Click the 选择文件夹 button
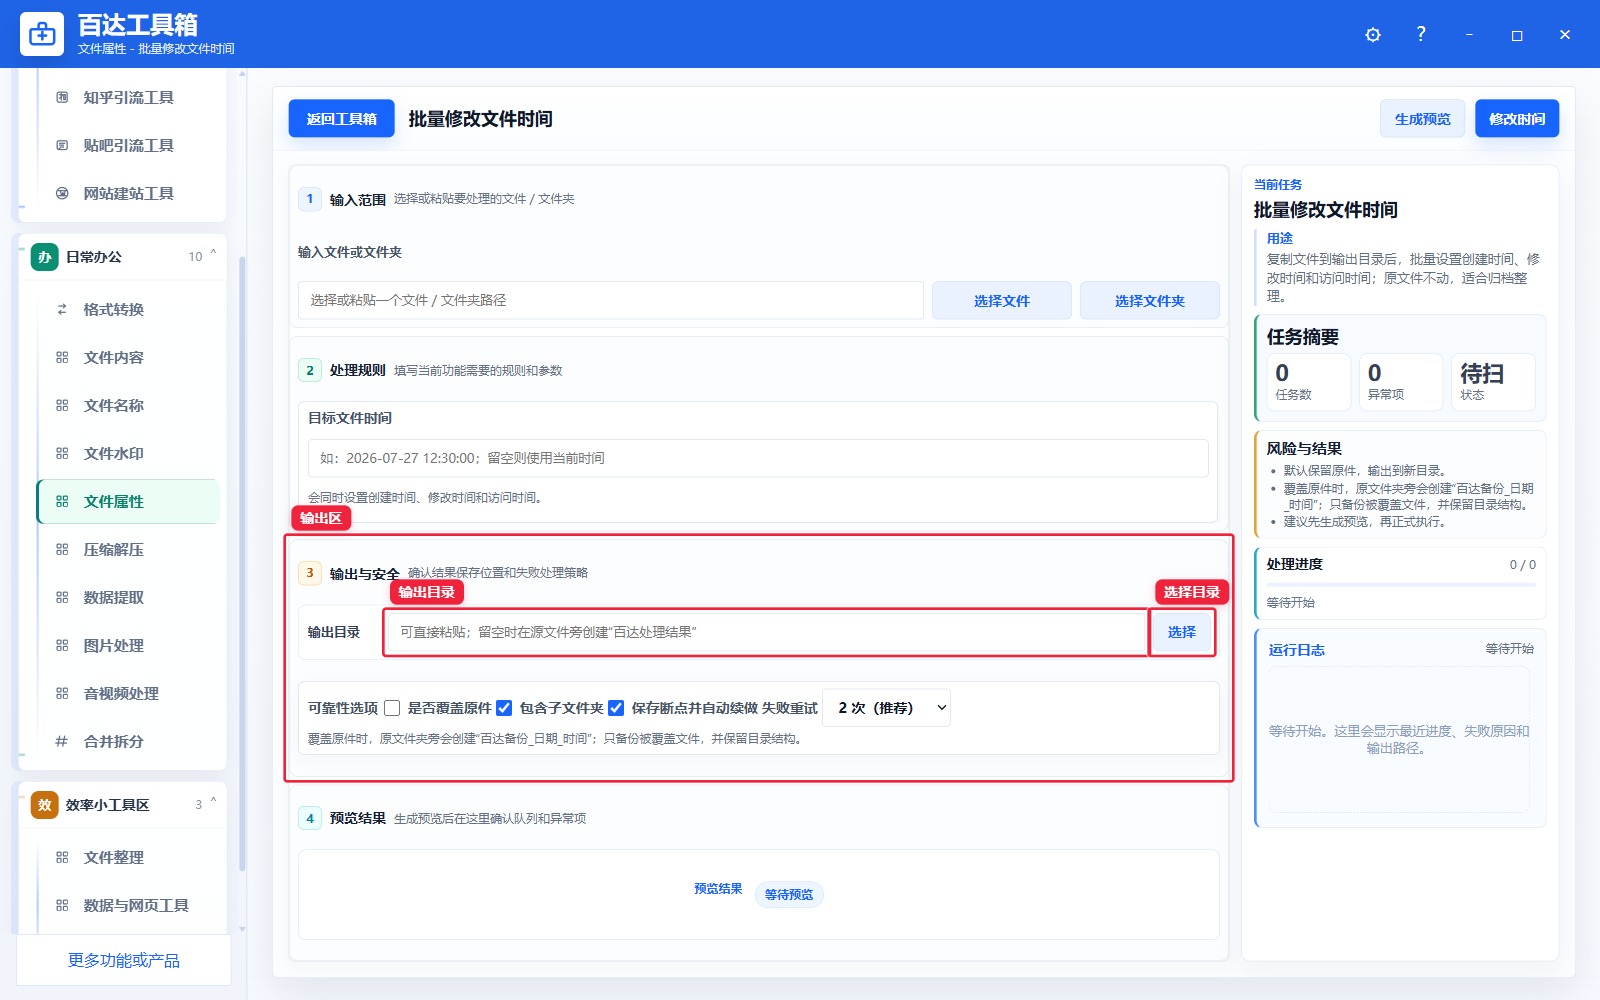 coord(1150,300)
